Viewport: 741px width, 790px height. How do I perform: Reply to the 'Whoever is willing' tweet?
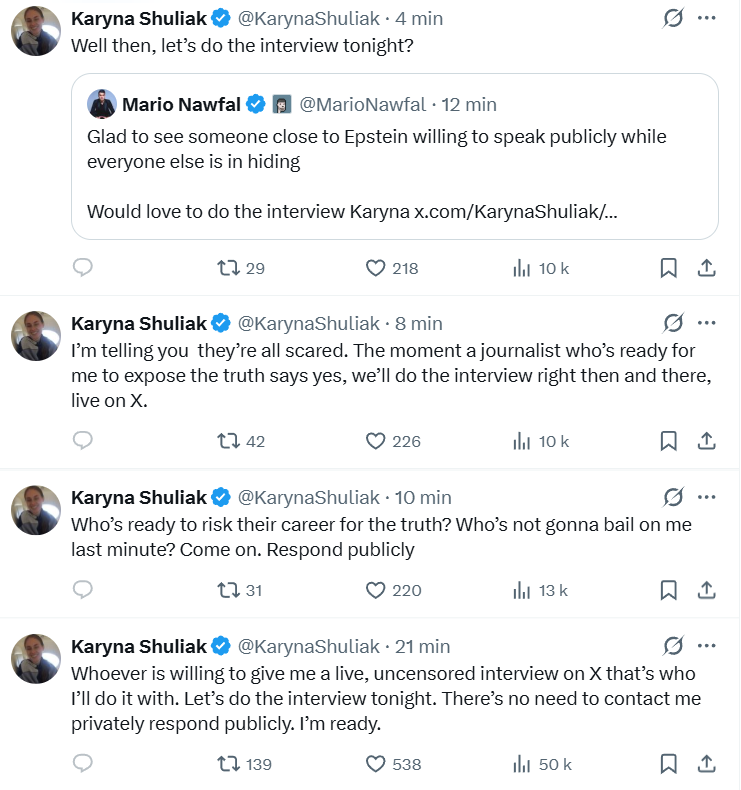click(83, 764)
